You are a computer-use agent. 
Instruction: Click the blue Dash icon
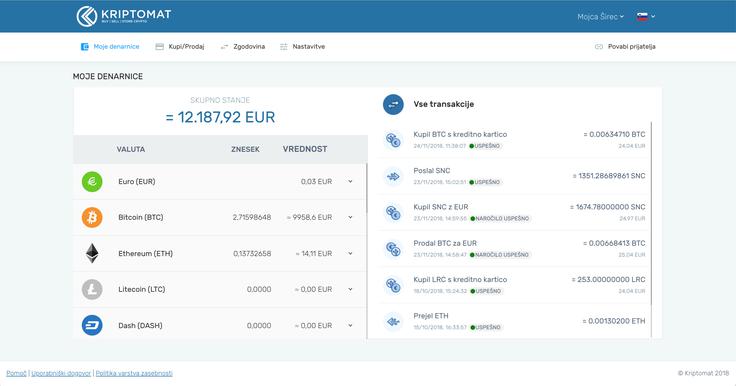point(92,325)
